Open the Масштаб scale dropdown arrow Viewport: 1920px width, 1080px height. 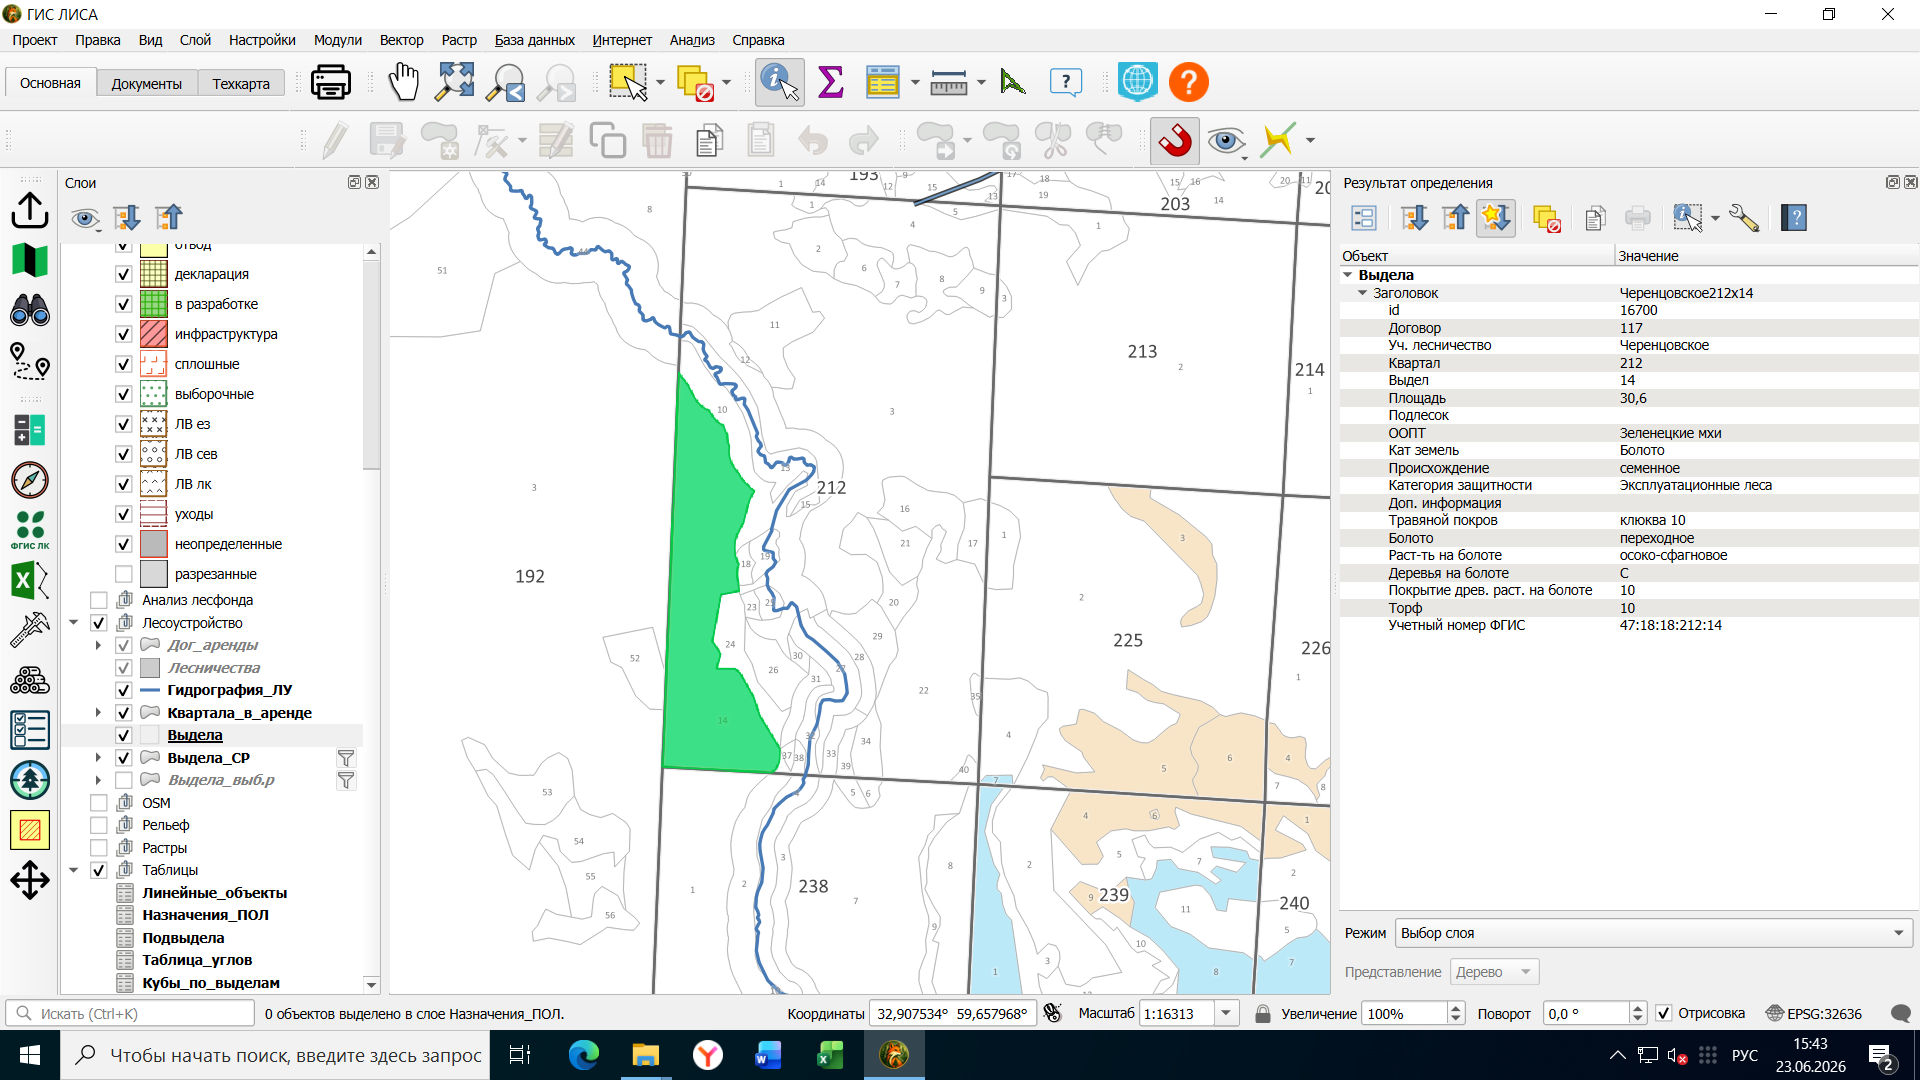click(1225, 1013)
